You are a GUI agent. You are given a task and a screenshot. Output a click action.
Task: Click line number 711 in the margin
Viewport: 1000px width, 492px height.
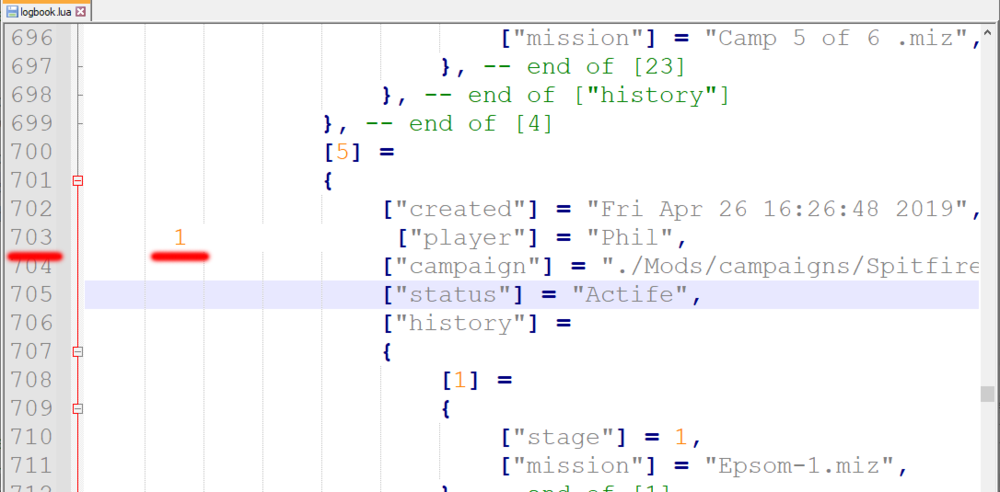tap(32, 465)
